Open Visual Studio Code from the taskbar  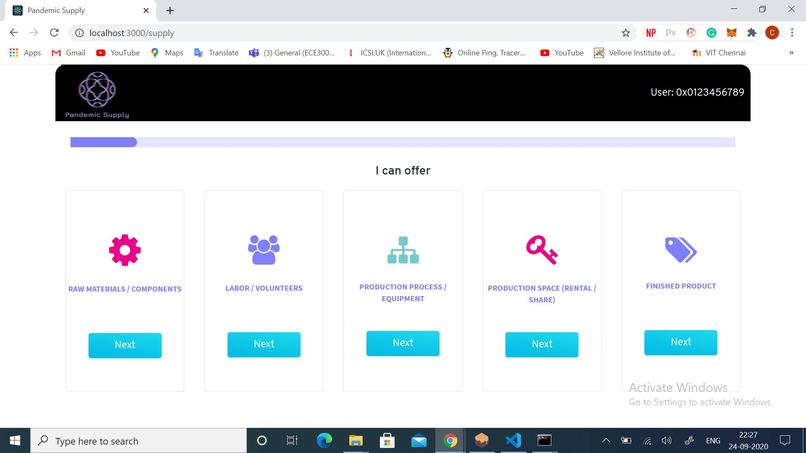click(x=513, y=441)
